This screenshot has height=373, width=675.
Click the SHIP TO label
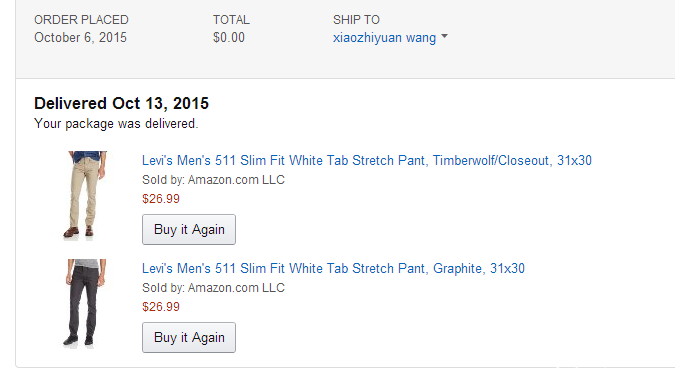point(356,20)
